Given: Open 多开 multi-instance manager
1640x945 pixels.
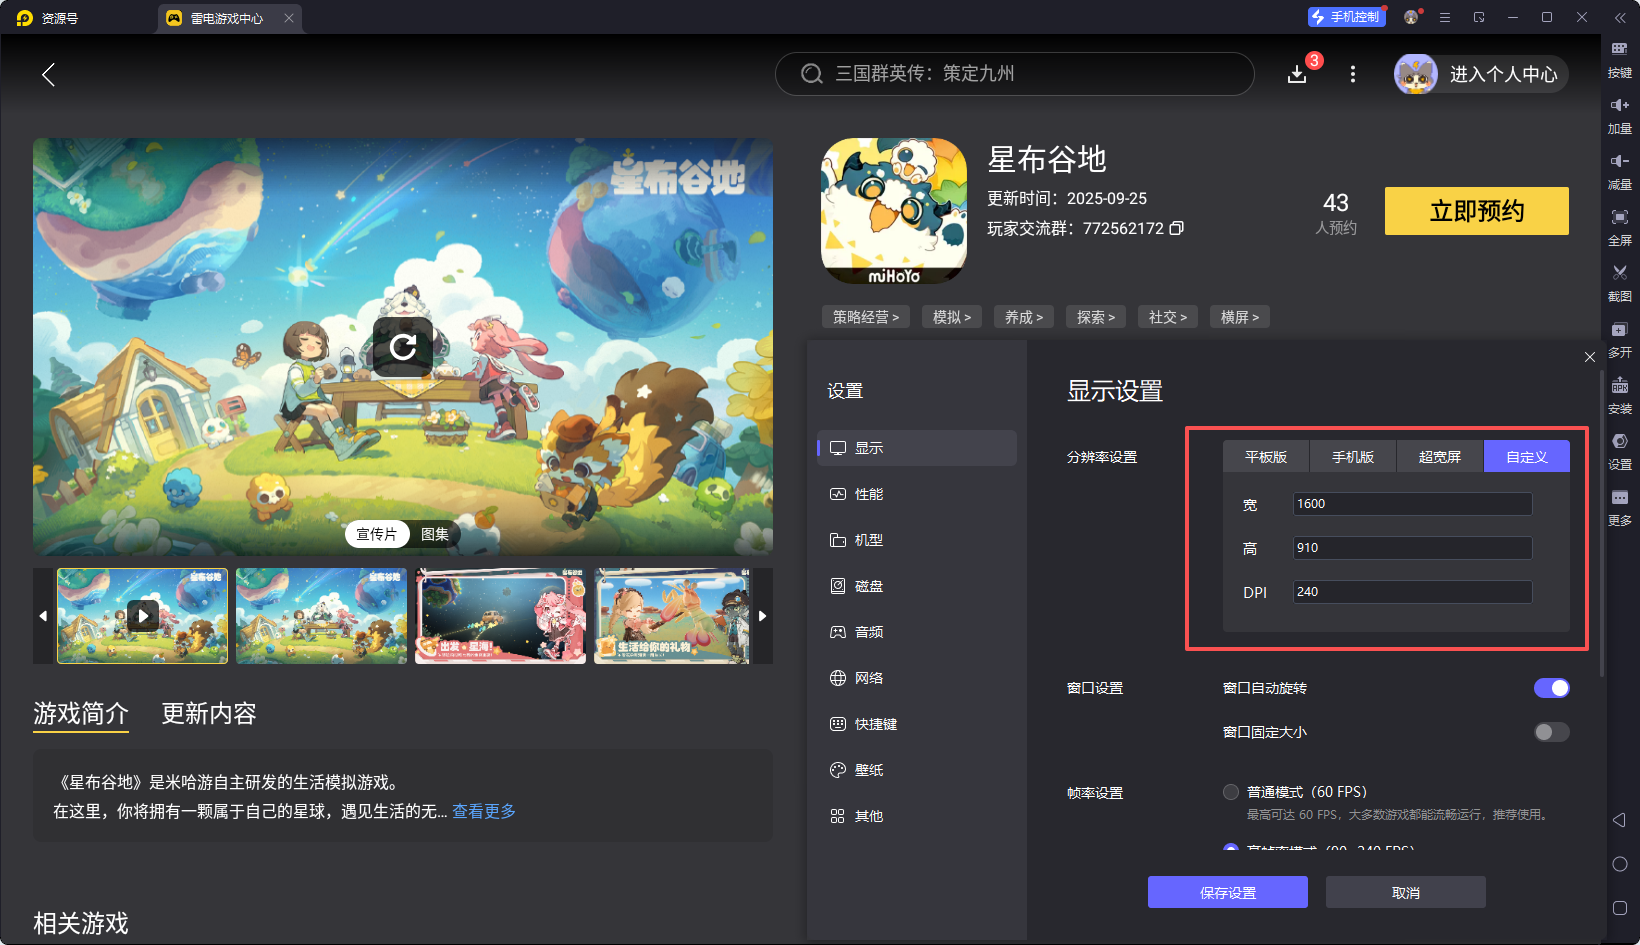Looking at the screenshot, I should coord(1620,340).
